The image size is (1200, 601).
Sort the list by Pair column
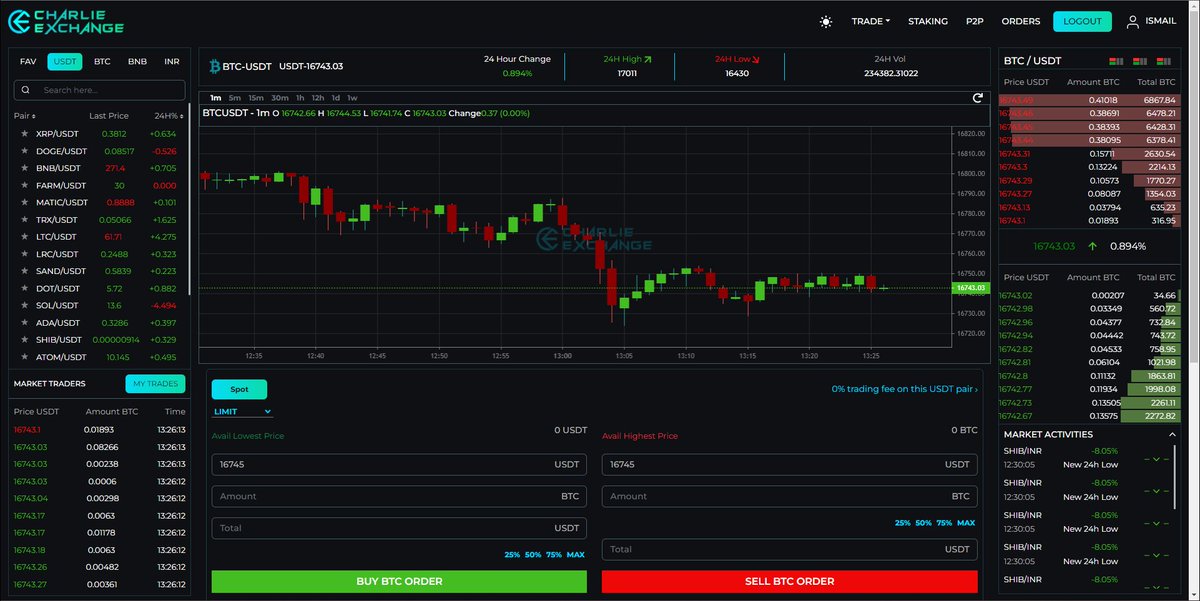(x=23, y=116)
